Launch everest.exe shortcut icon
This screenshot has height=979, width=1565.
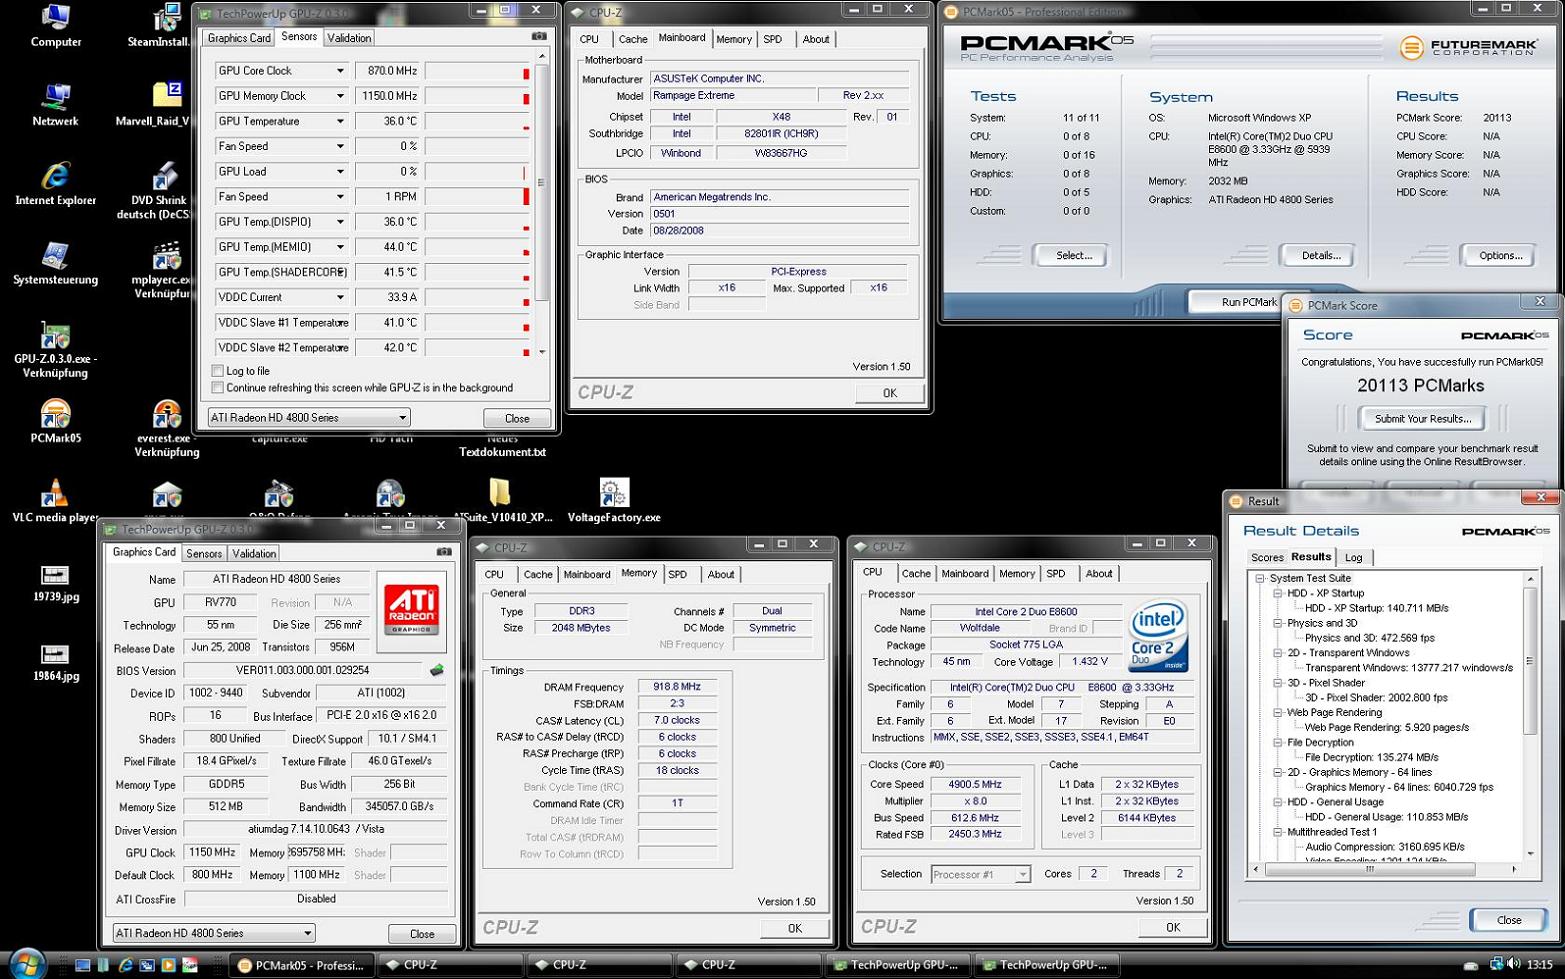166,428
